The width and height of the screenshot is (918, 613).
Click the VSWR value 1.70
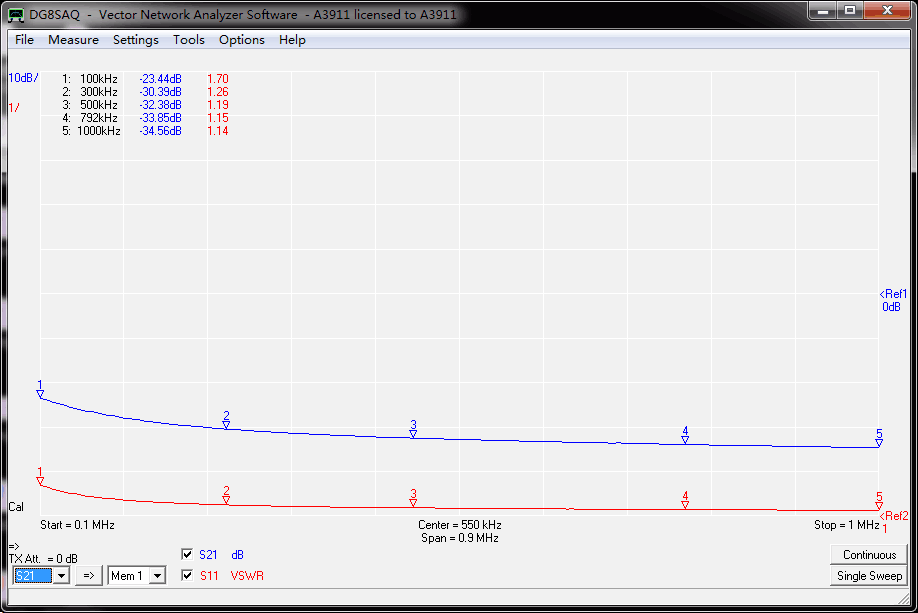point(218,78)
